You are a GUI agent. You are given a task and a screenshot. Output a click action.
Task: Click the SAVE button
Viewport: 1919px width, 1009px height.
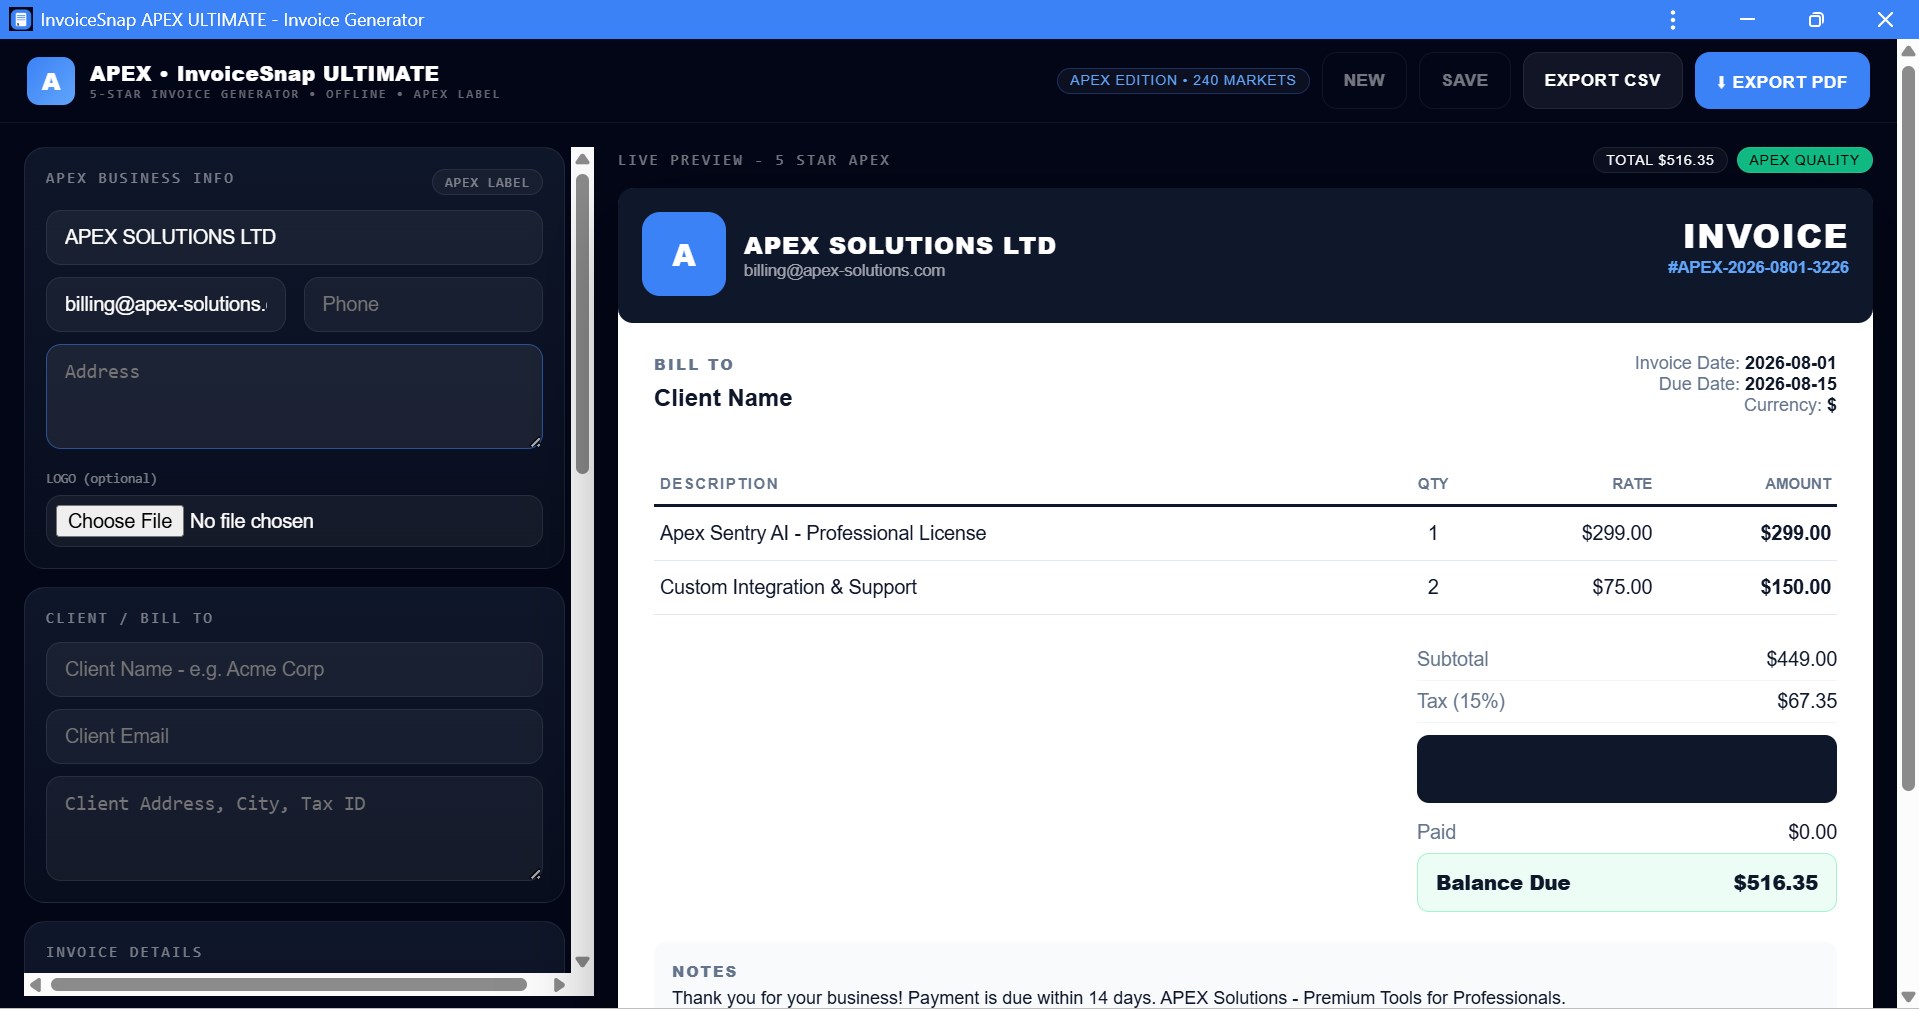pos(1465,80)
